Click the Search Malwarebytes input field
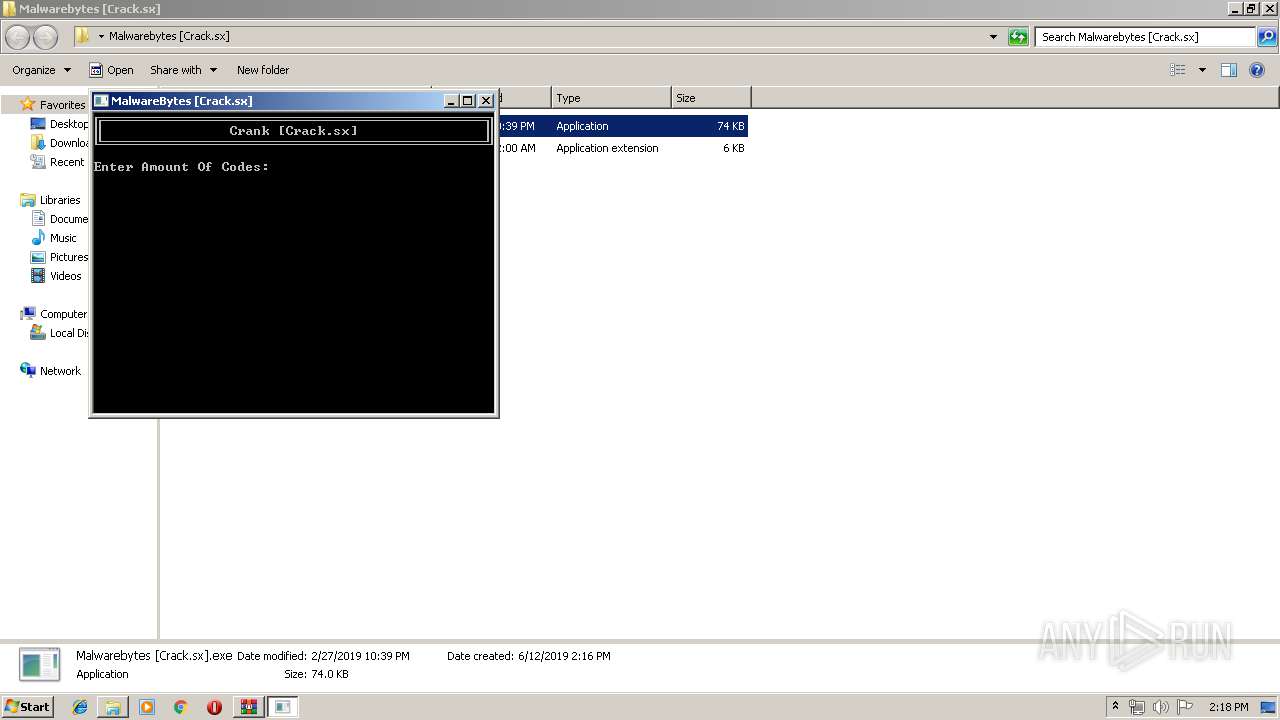Viewport: 1280px width, 720px height. (x=1145, y=37)
